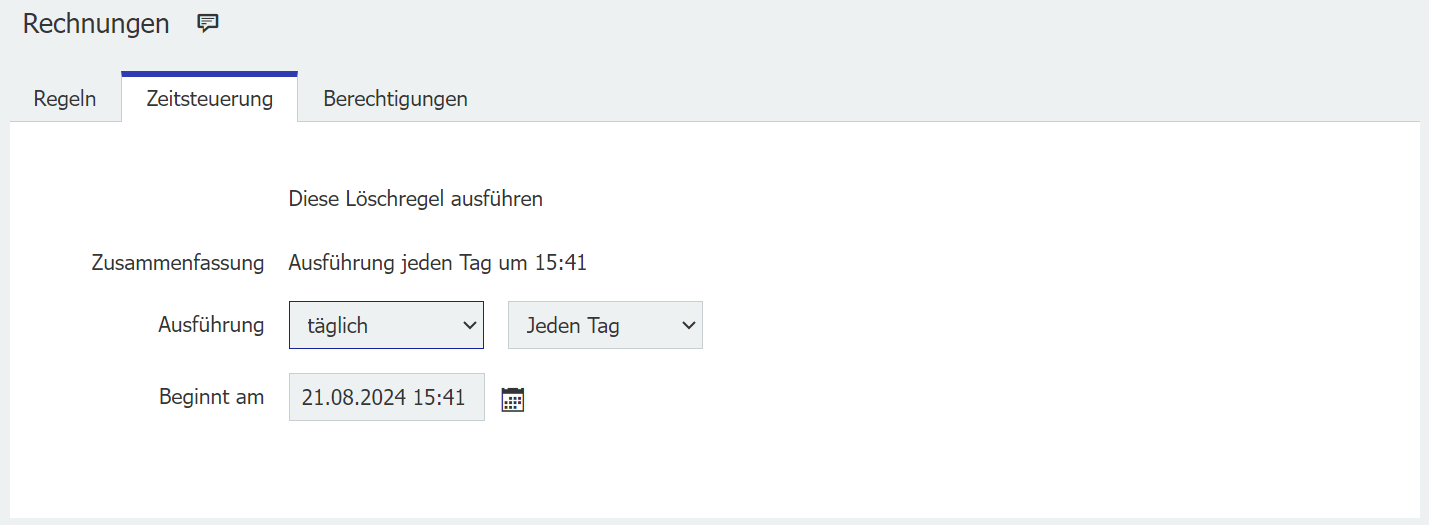
Task: Click the chevron on the Jeden Tag selector
Action: (x=687, y=326)
